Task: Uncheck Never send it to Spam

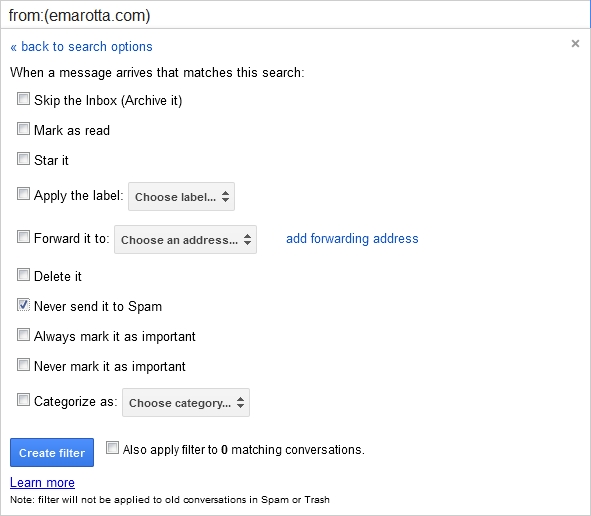Action: coord(23,305)
